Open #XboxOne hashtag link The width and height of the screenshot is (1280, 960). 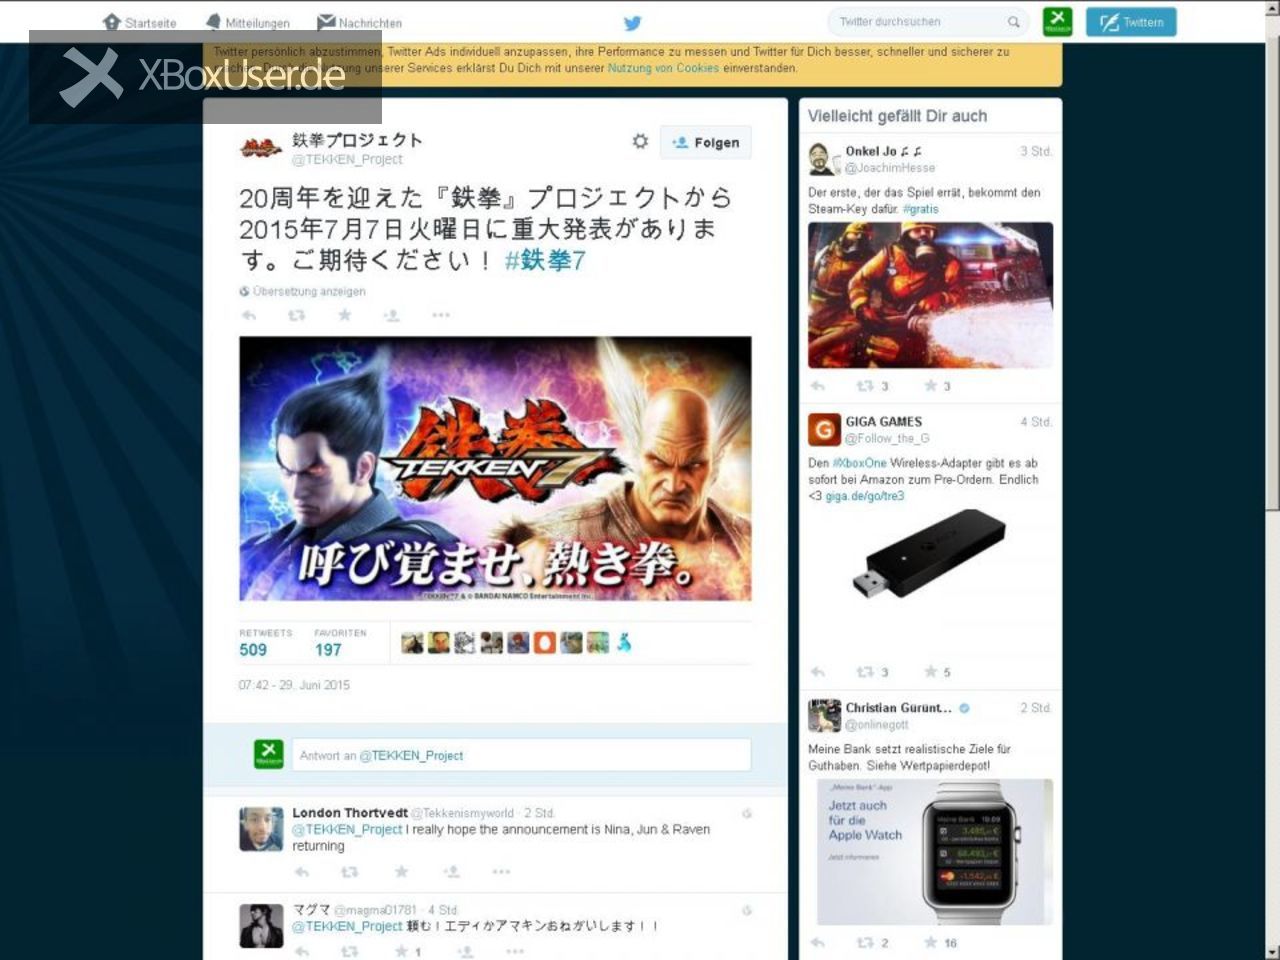[x=859, y=463]
